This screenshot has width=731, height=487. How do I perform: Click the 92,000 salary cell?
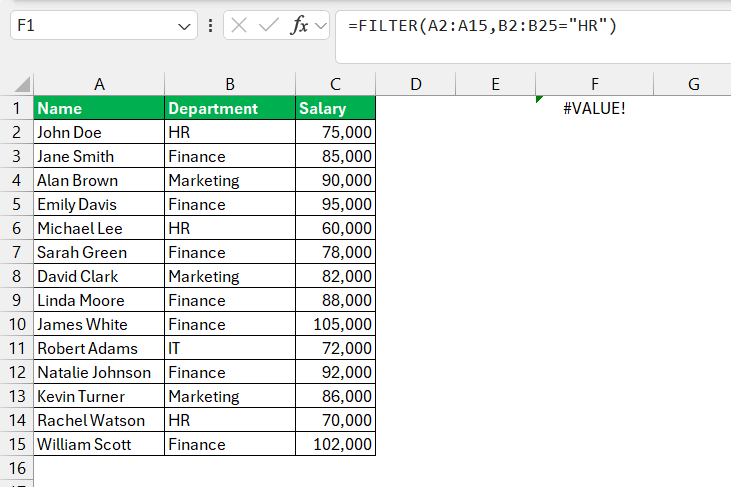[335, 372]
